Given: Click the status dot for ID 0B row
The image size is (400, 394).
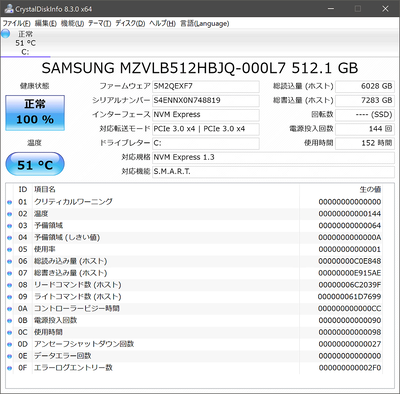Looking at the screenshot, I should tap(10, 321).
